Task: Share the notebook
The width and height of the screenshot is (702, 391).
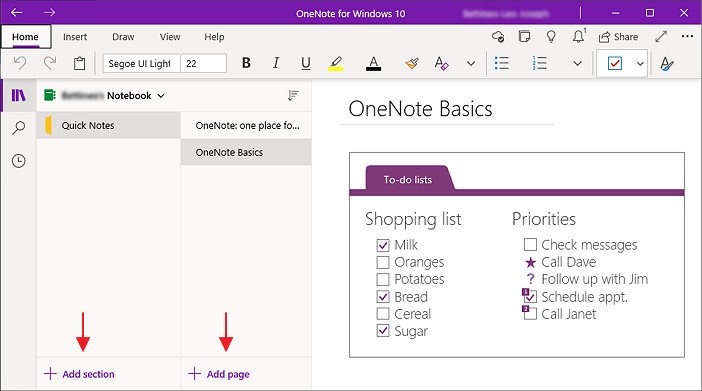Action: (x=618, y=37)
